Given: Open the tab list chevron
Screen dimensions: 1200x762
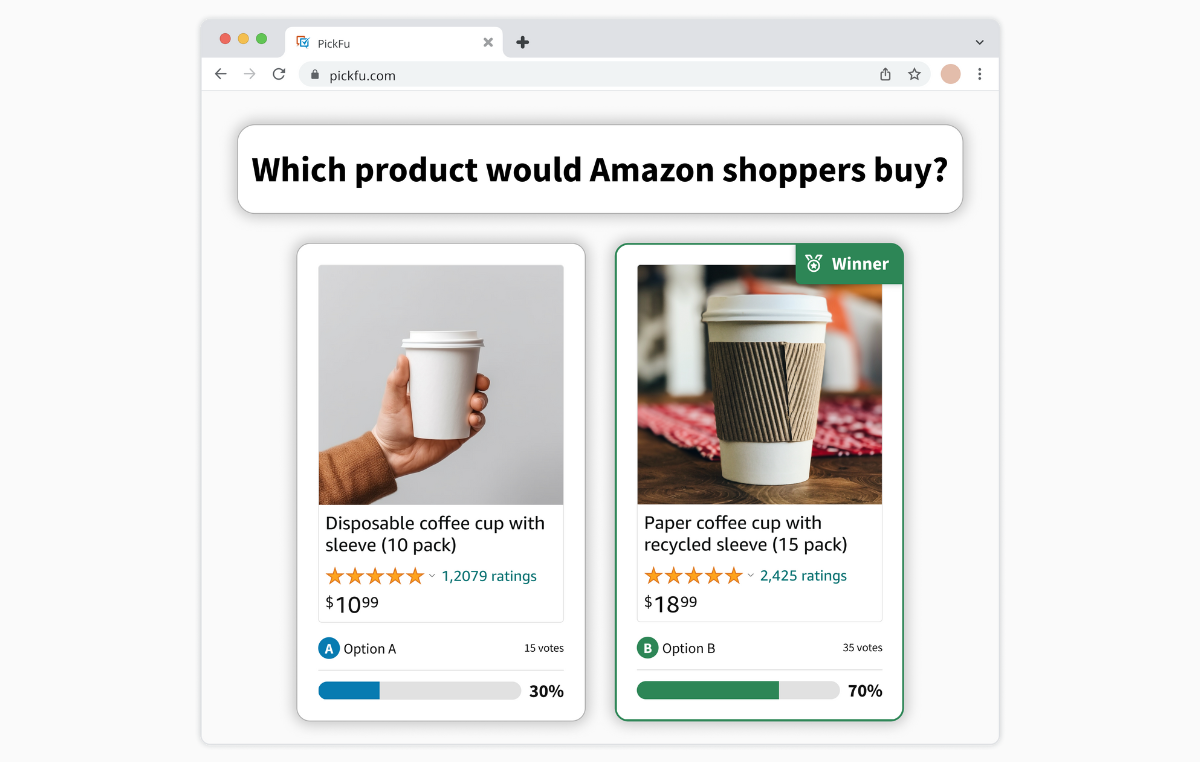Looking at the screenshot, I should tap(980, 42).
